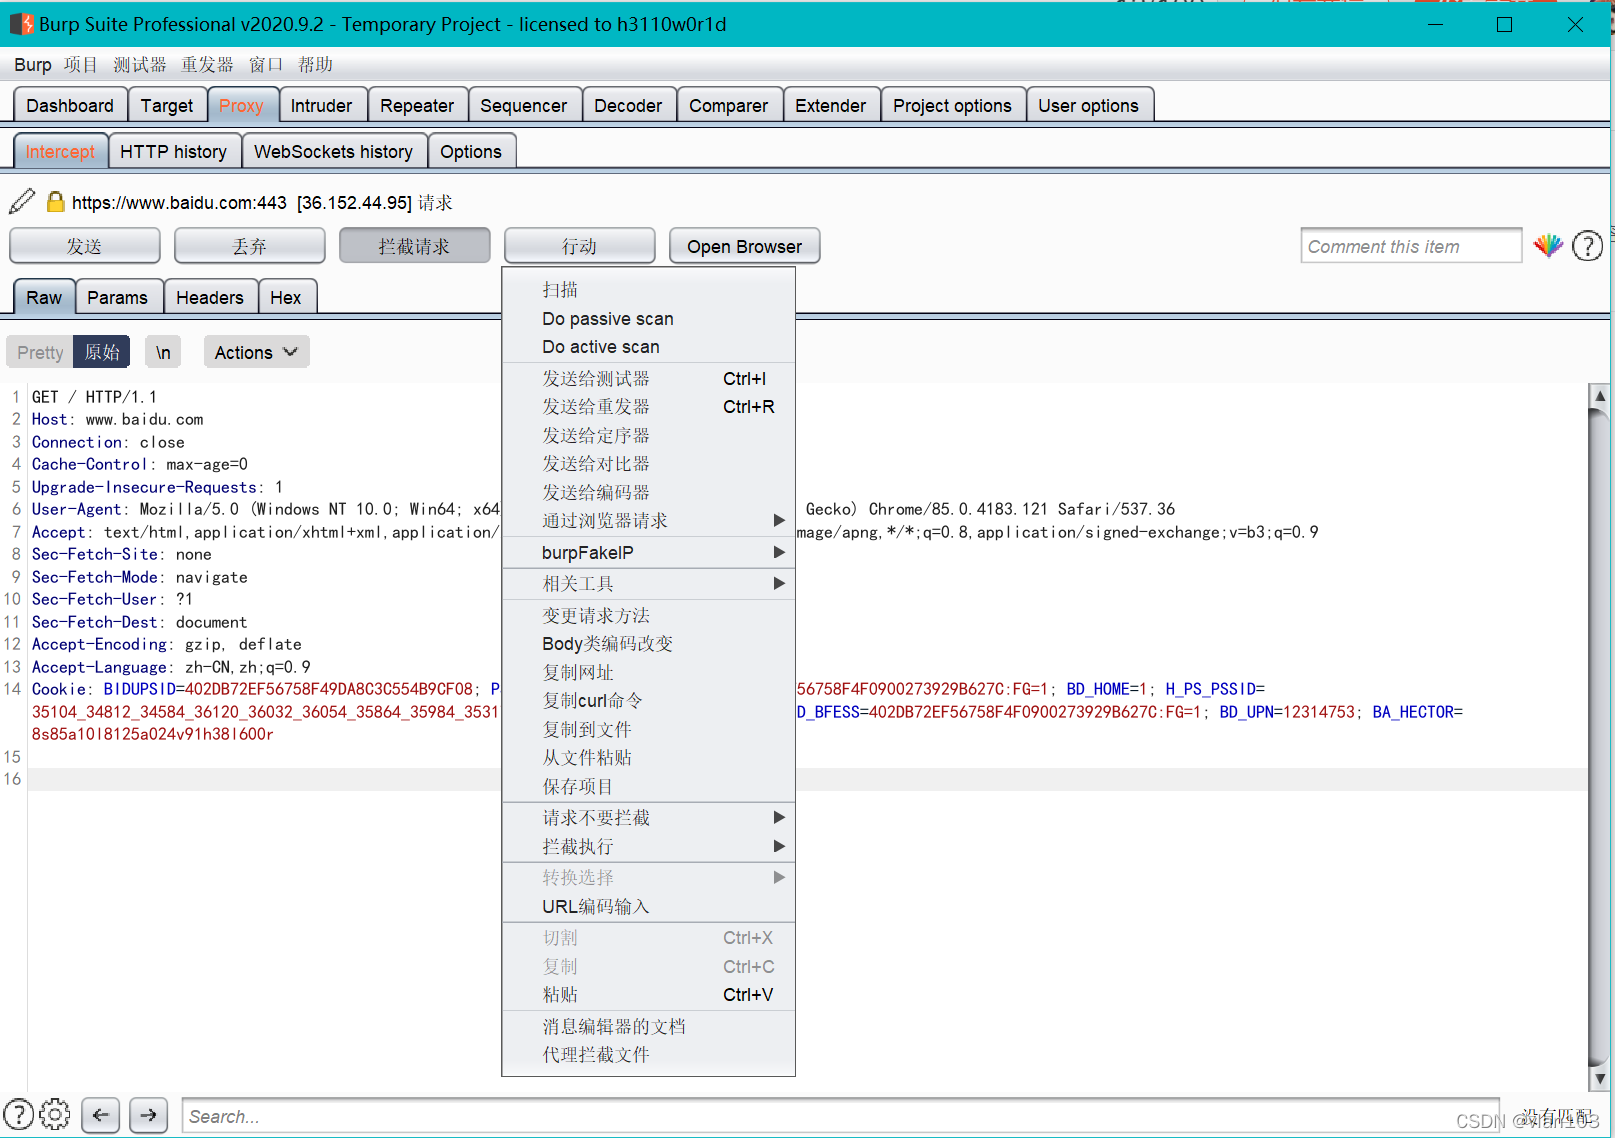The image size is (1615, 1138).
Task: Open the Burp menu
Action: pos(33,64)
